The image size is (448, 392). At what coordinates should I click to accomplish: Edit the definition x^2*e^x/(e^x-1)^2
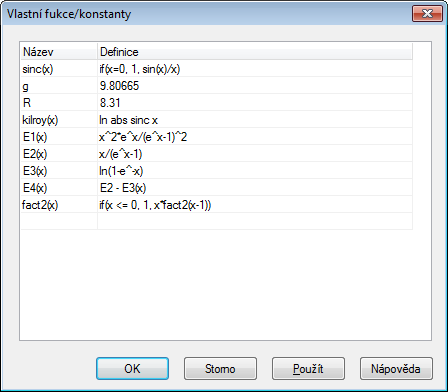pos(255,137)
